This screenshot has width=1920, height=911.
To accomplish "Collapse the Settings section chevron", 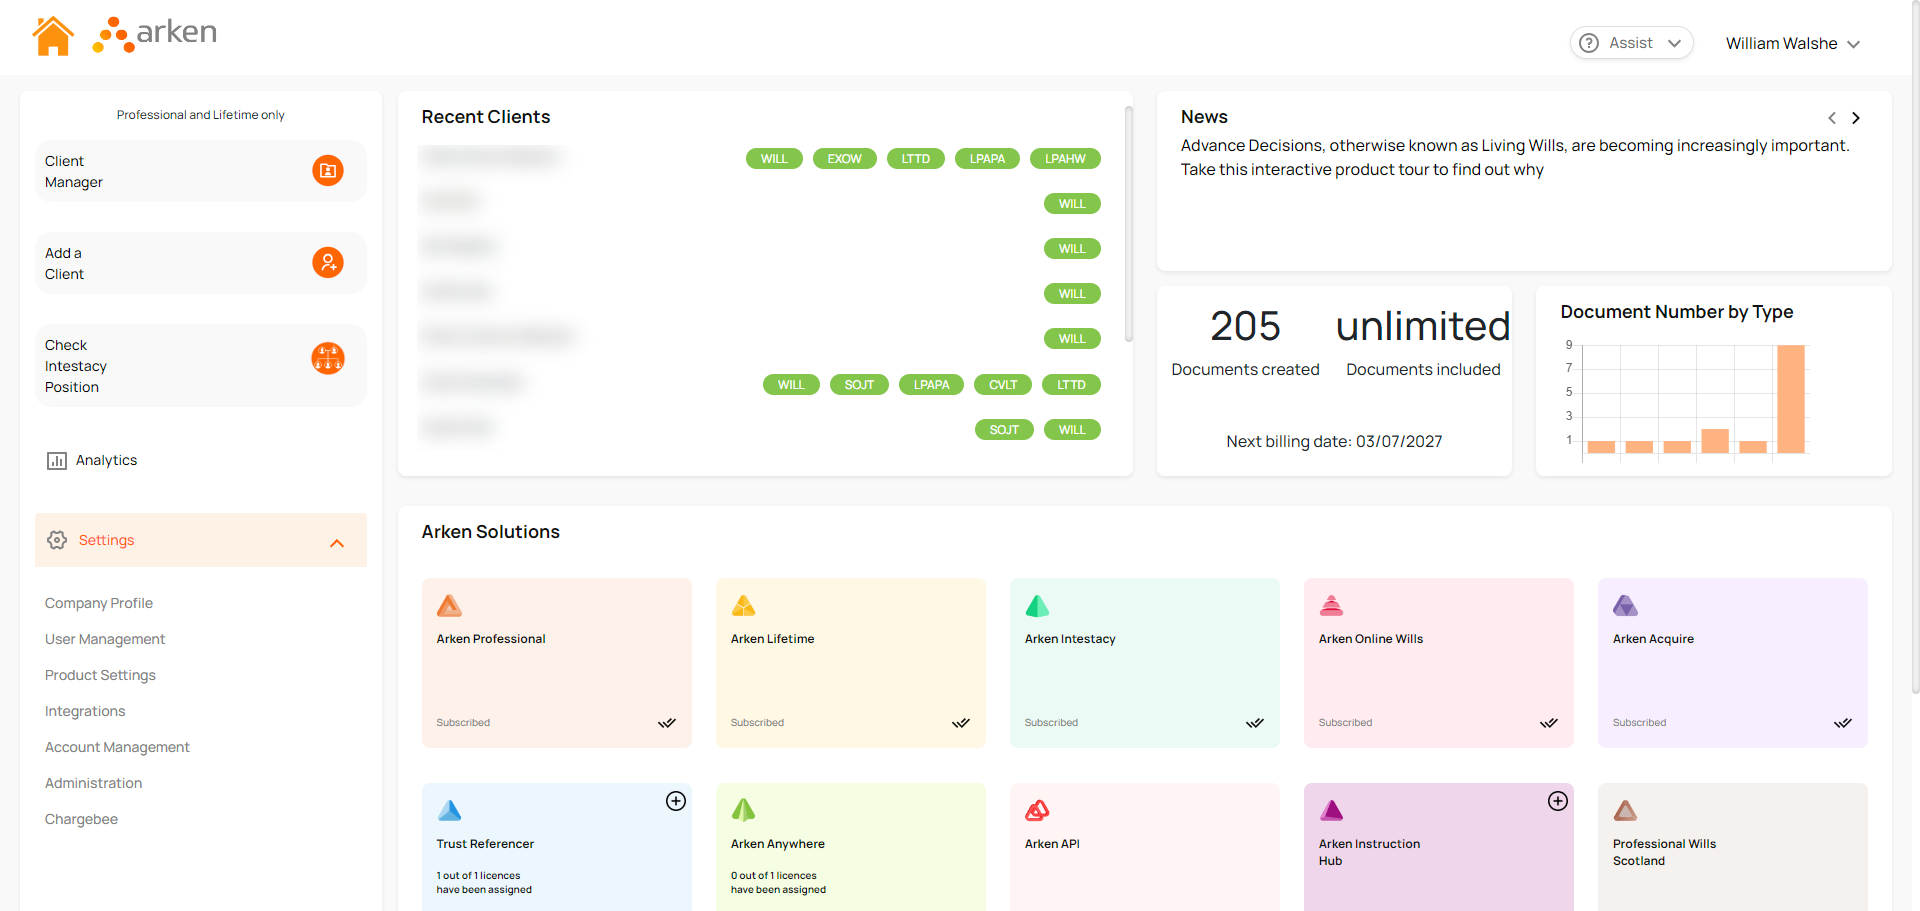I will tap(337, 543).
